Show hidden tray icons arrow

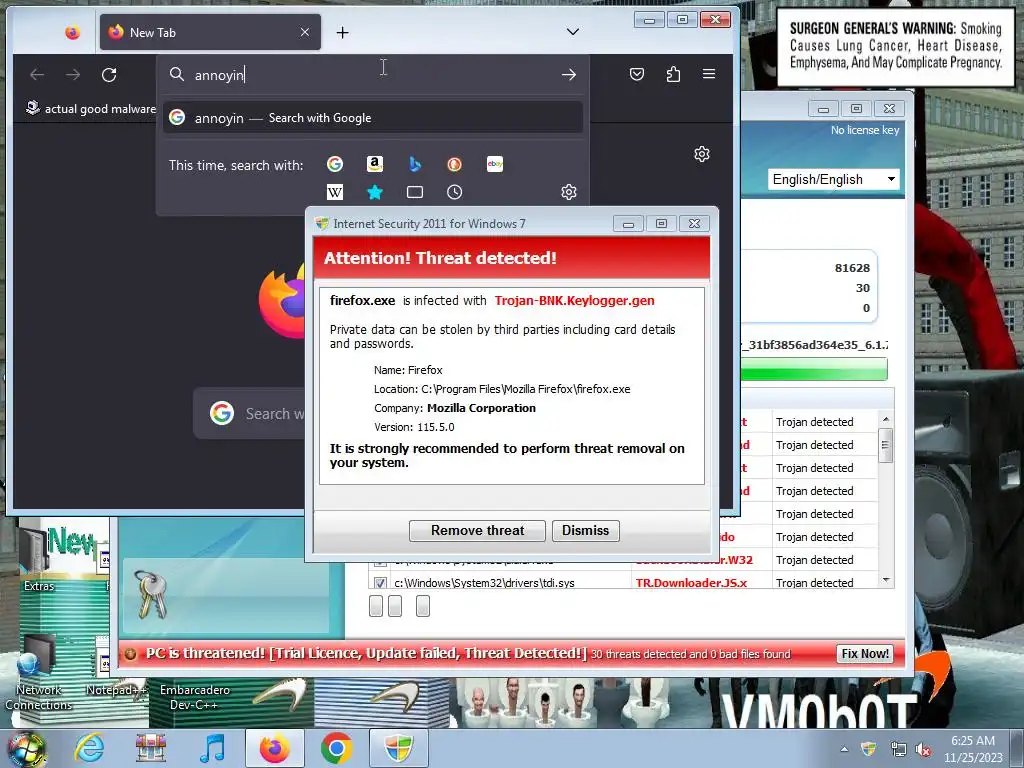tap(844, 750)
